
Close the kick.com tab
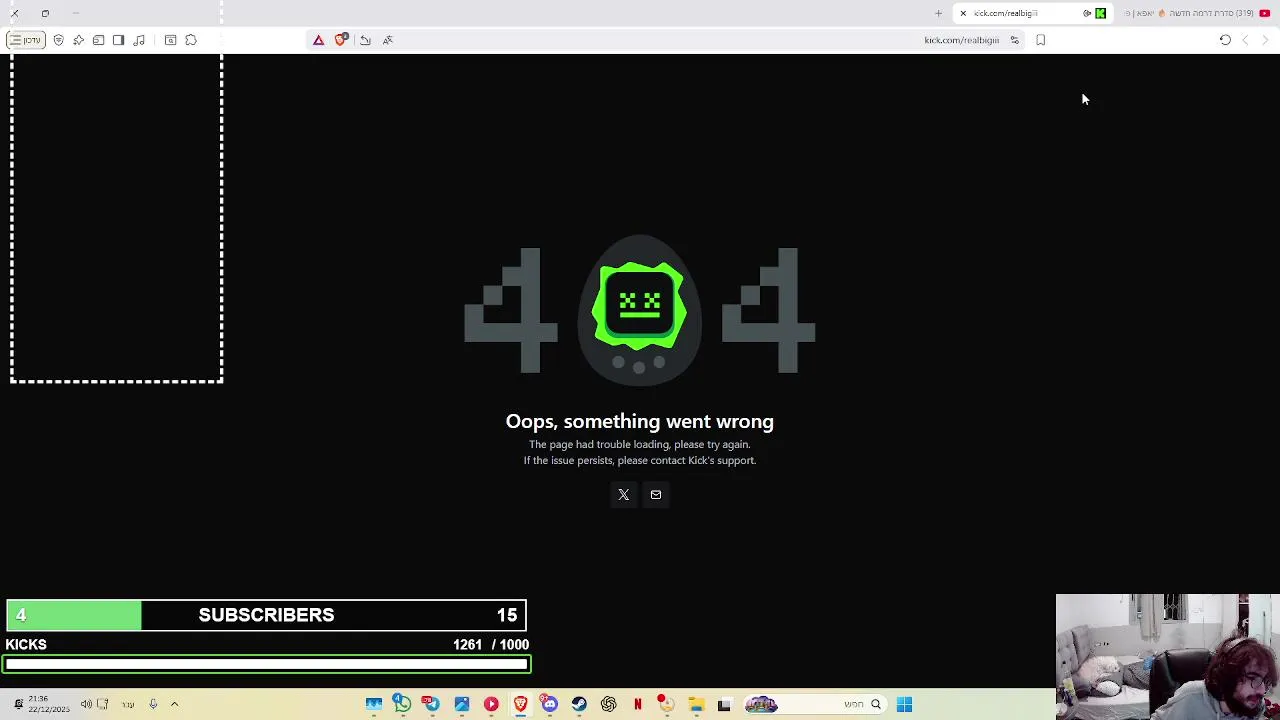tap(963, 13)
